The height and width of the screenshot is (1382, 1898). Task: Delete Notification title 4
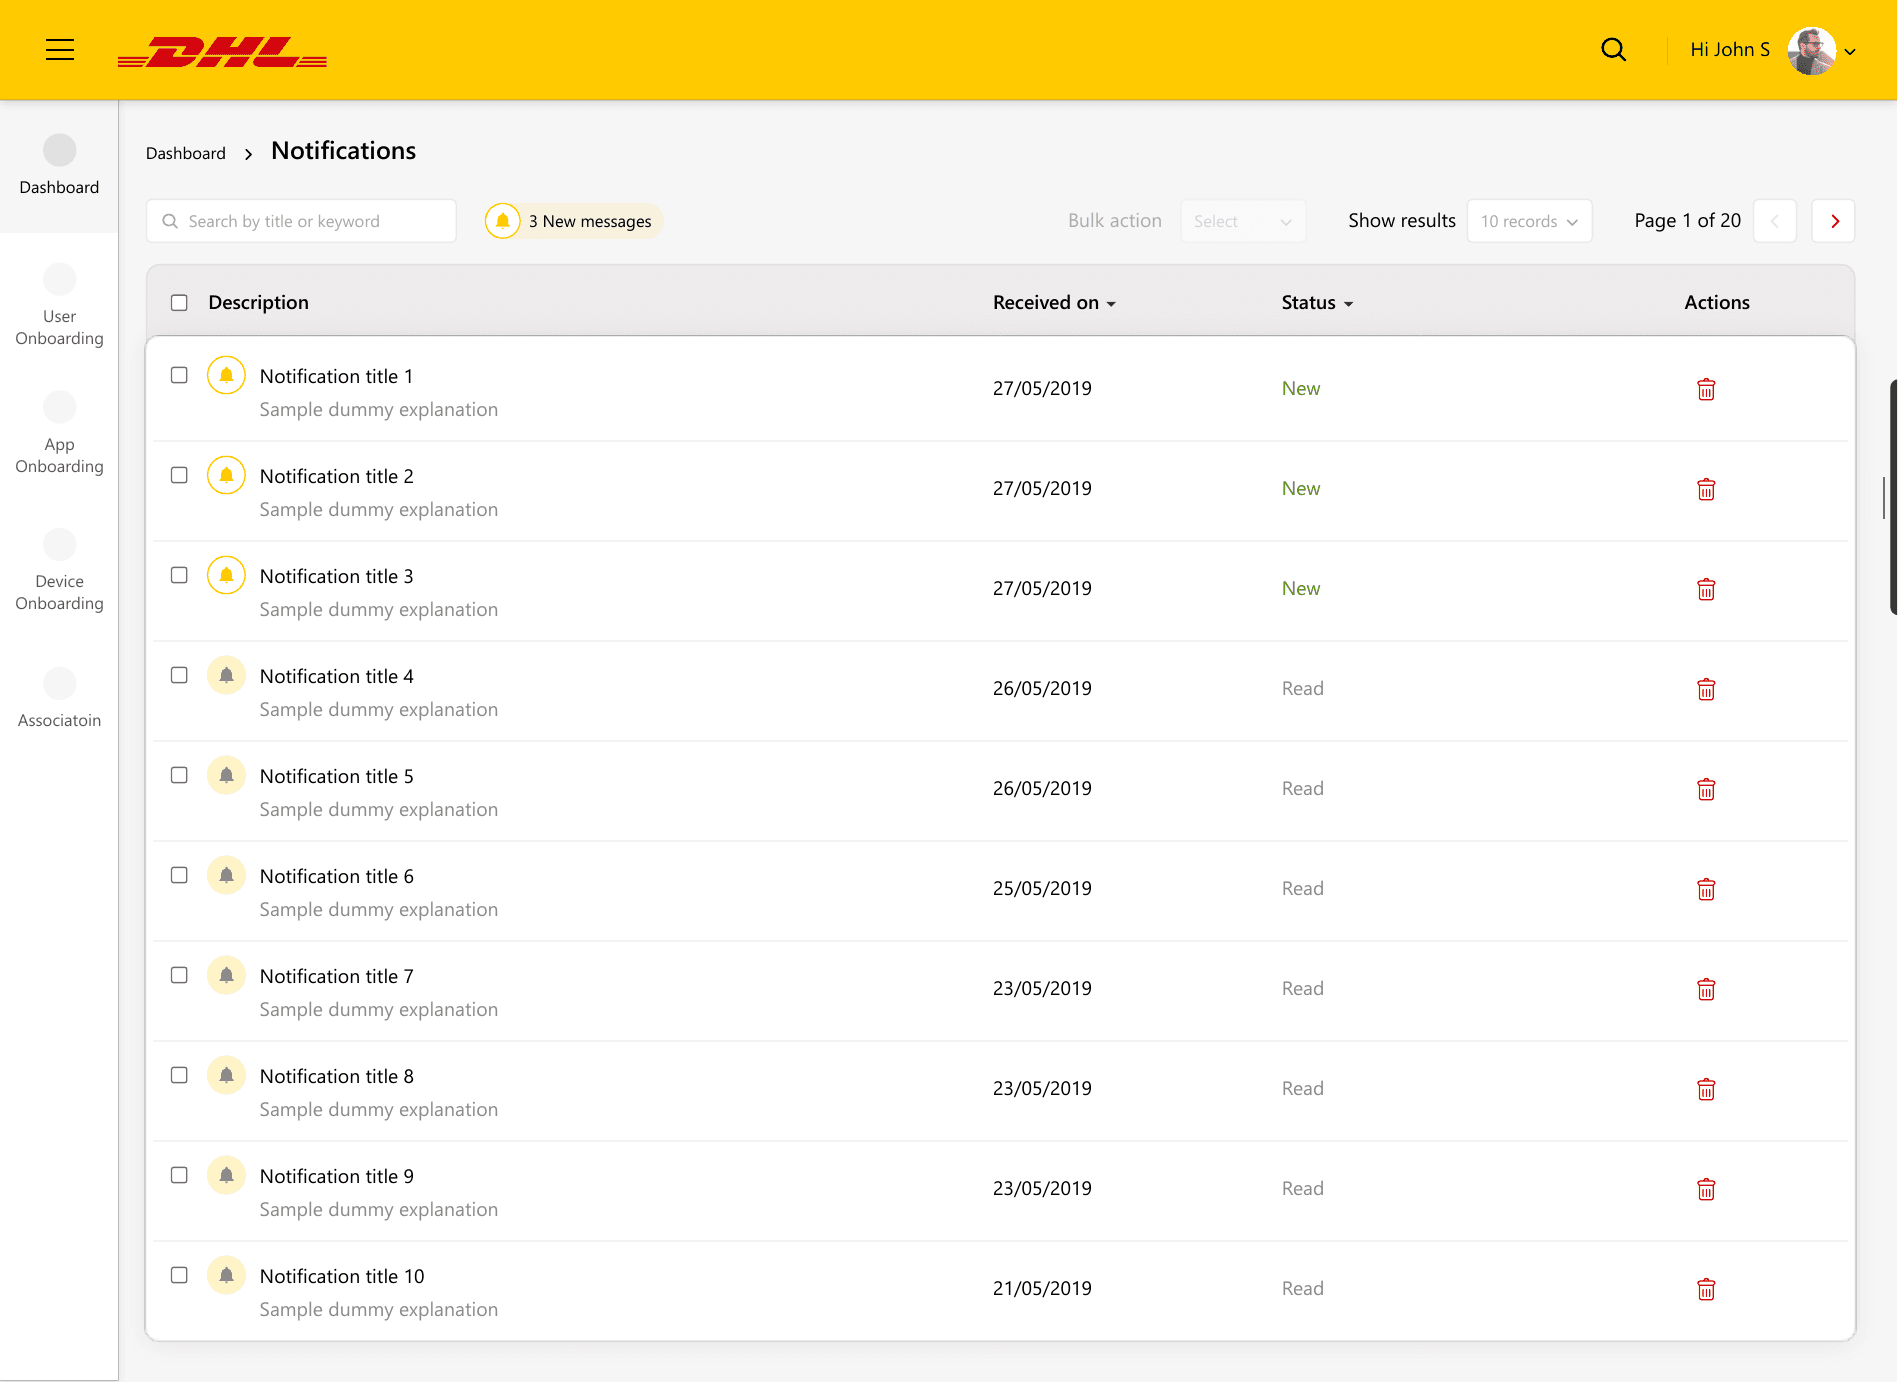pyautogui.click(x=1706, y=689)
